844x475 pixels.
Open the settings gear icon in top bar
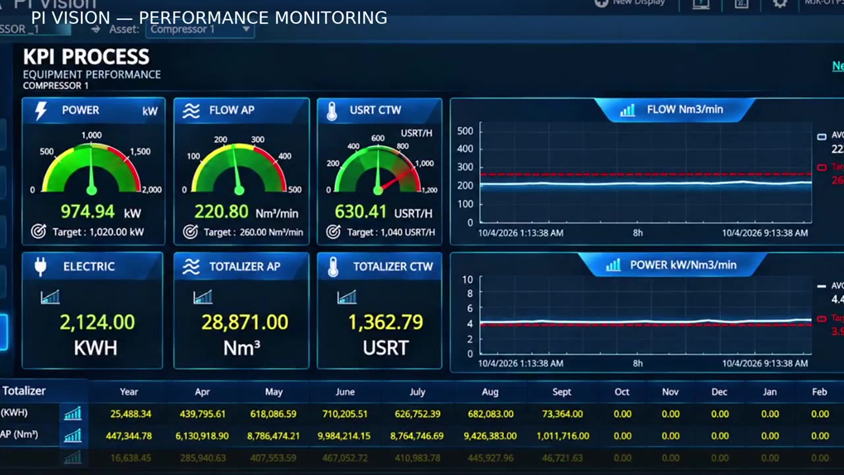(780, 3)
